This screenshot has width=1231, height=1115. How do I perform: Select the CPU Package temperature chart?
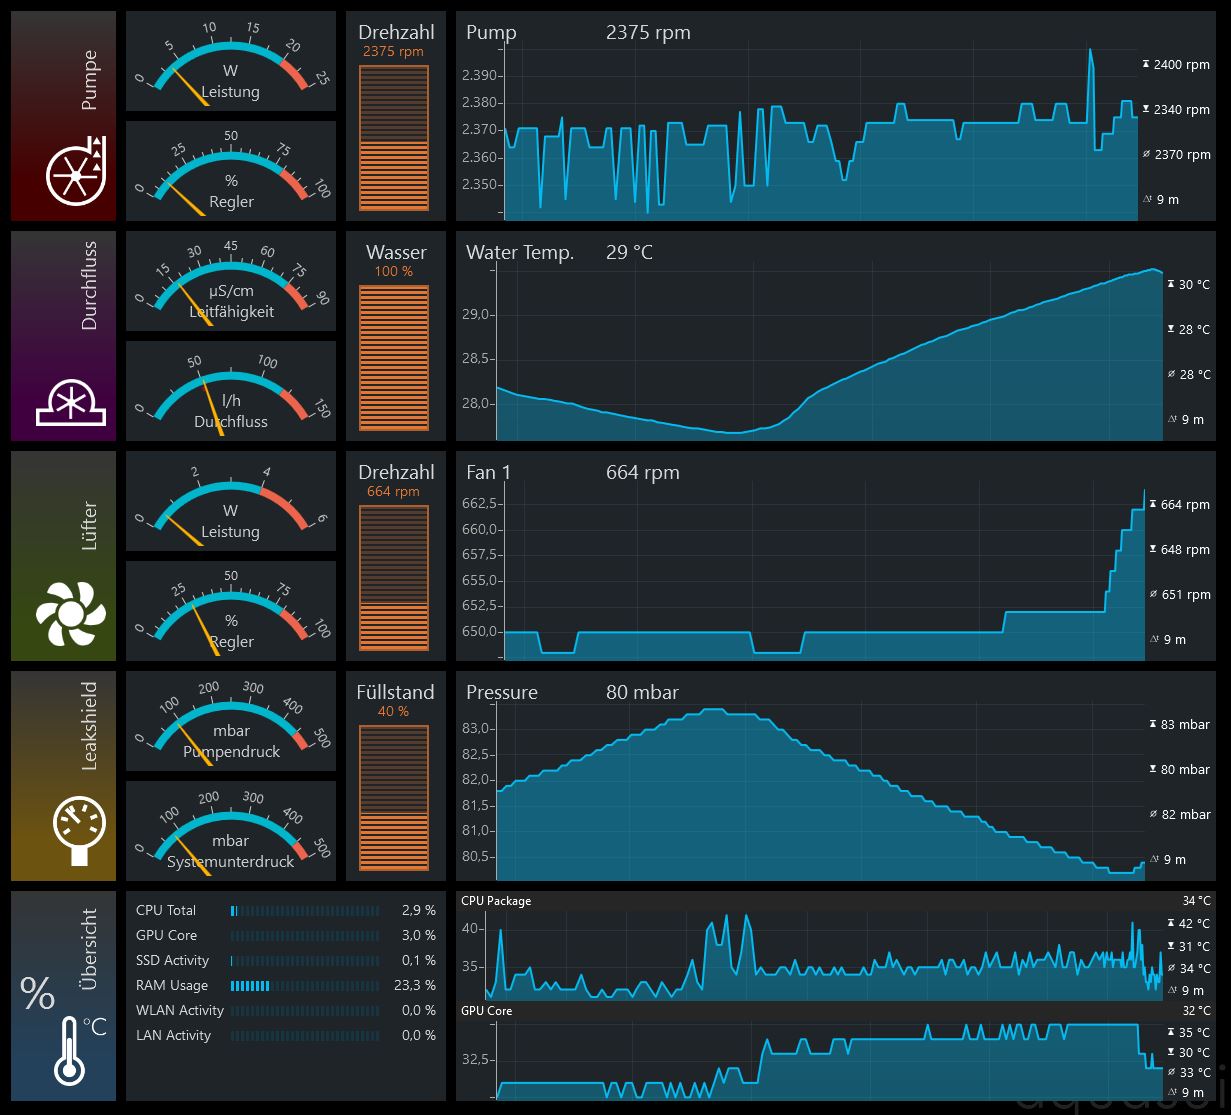[810, 955]
